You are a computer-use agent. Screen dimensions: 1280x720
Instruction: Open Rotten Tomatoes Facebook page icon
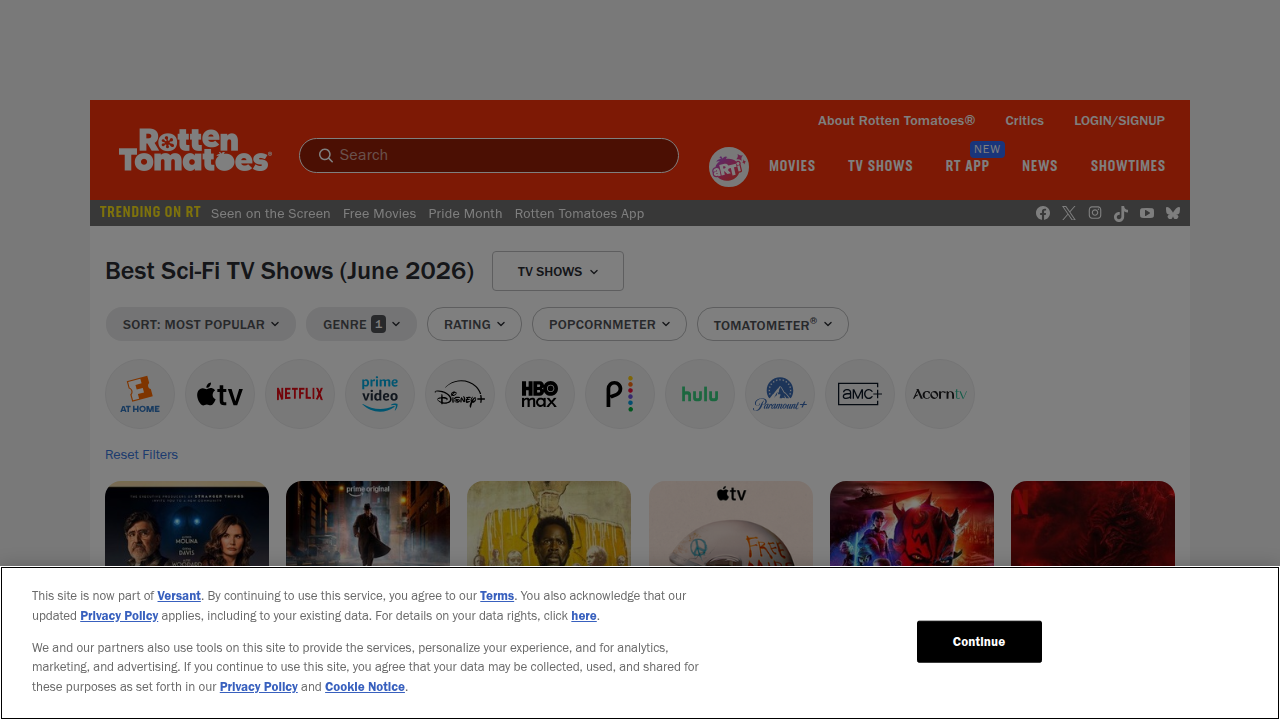point(1043,213)
